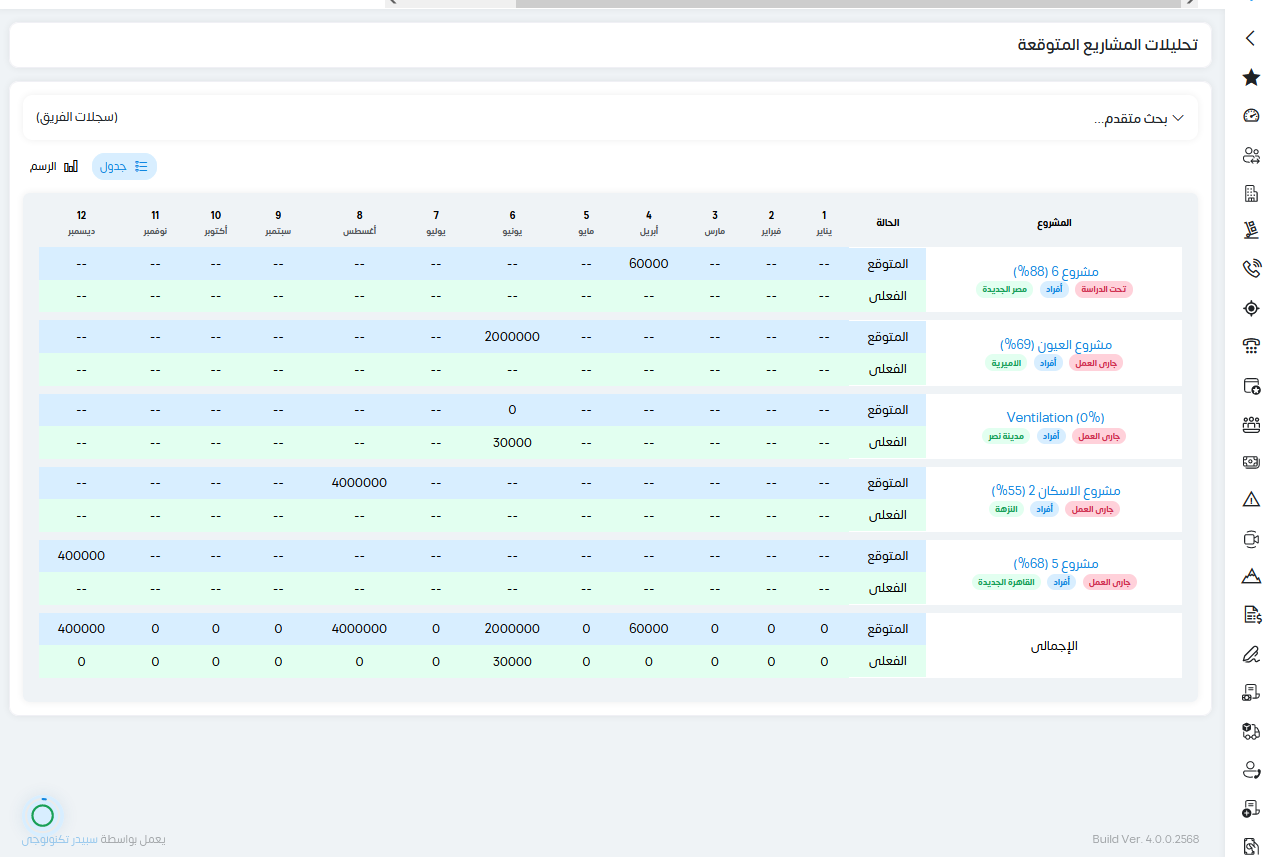Click the الحالة column header

tap(887, 222)
